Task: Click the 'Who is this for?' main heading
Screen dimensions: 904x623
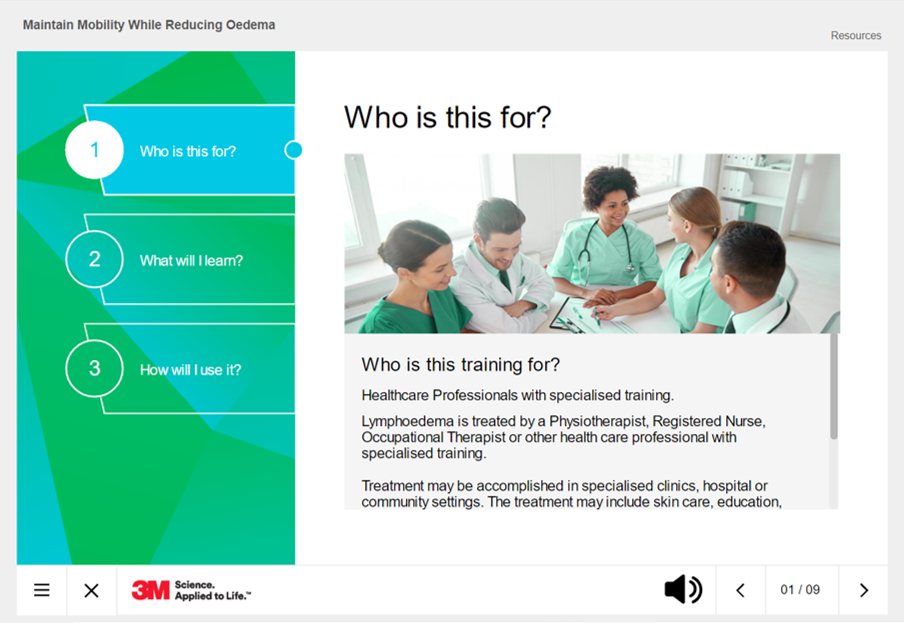Action: coord(447,118)
